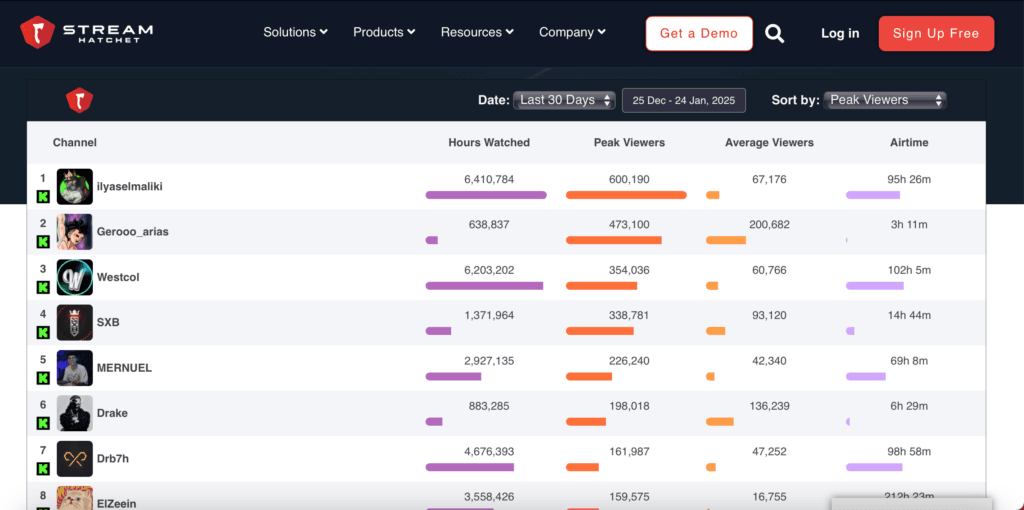Select channel name Drake

(x=112, y=413)
